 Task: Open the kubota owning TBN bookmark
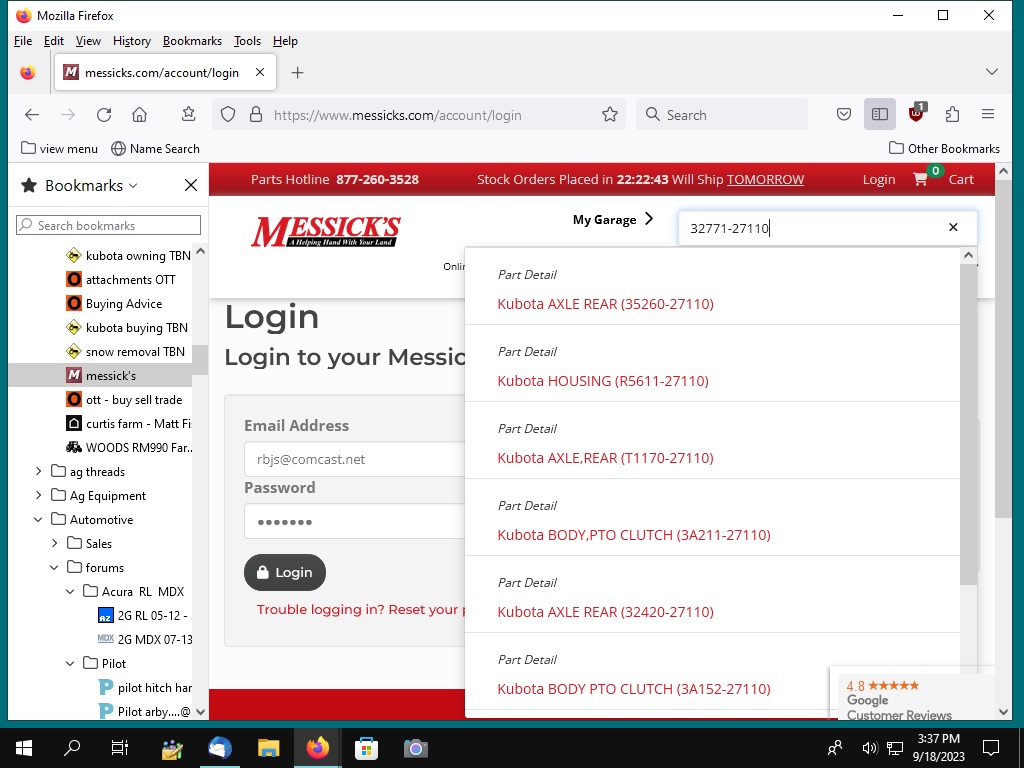129,255
